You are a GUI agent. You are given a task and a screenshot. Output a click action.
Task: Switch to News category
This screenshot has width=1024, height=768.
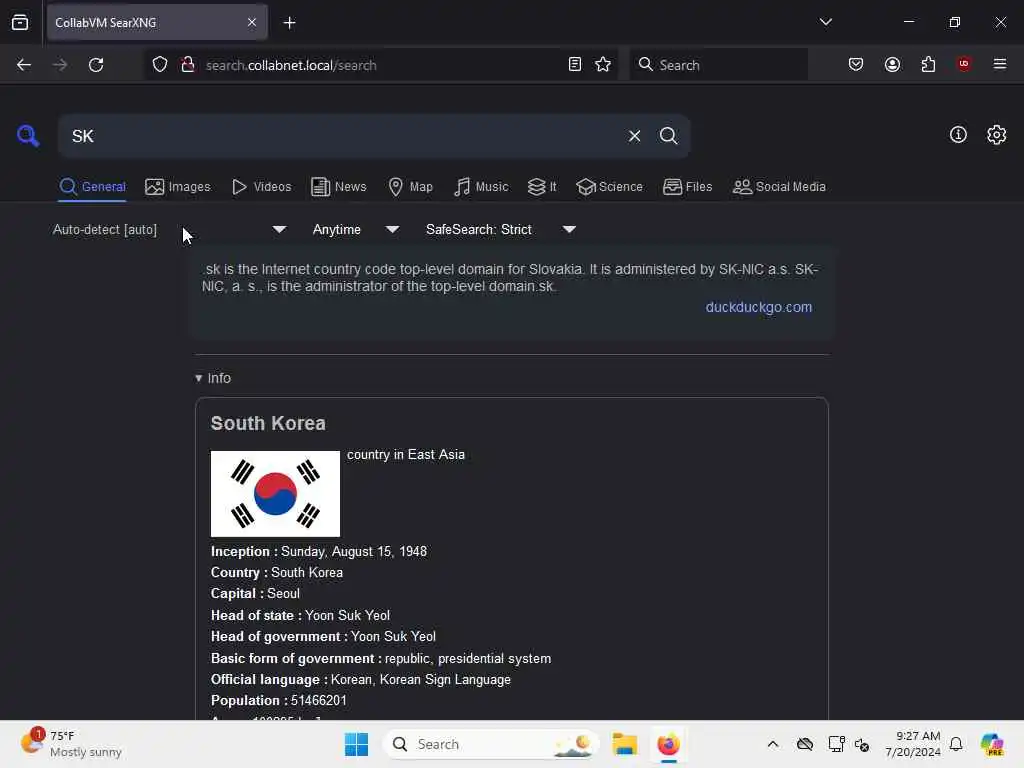339,187
